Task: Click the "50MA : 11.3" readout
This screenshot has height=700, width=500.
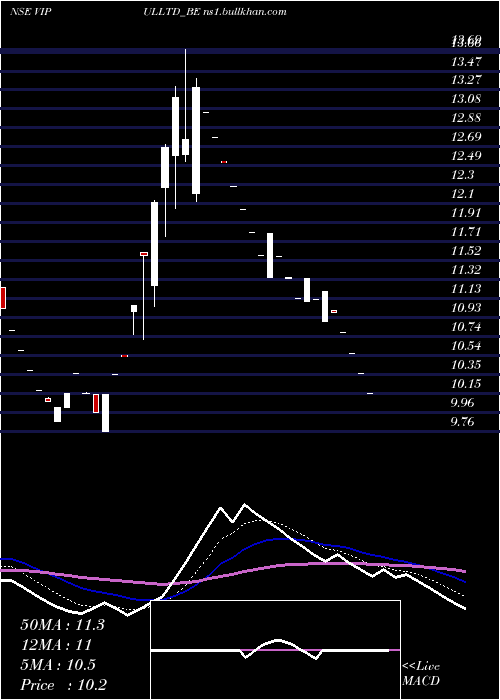Action: pyautogui.click(x=62, y=625)
